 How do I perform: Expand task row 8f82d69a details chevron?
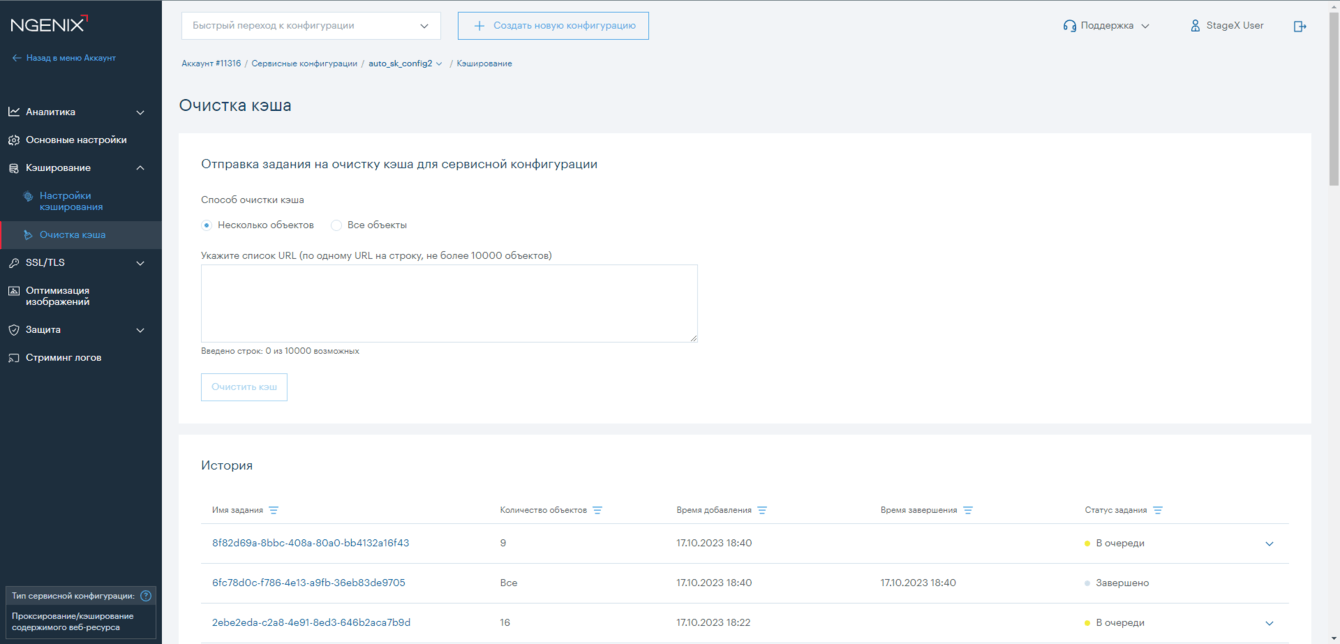tap(1269, 544)
